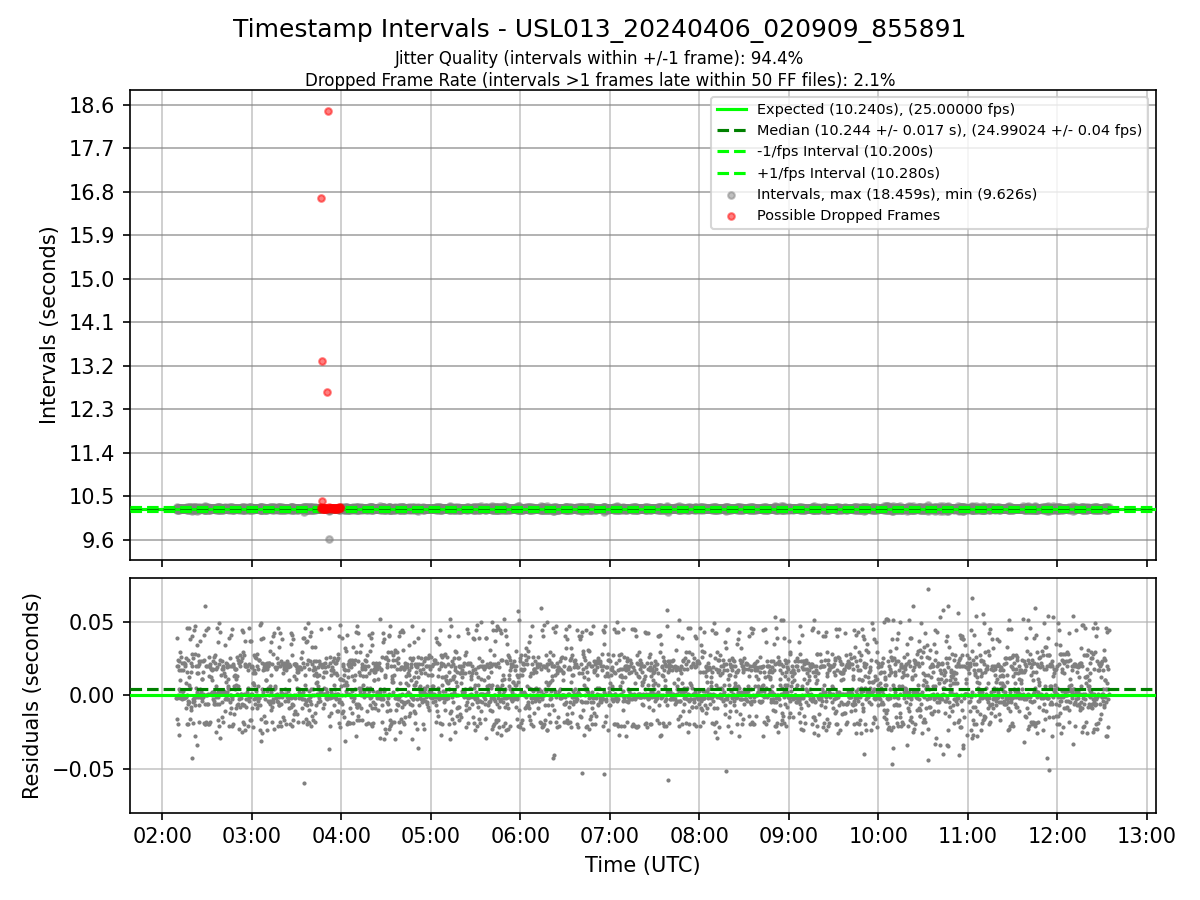
Task: Click the 'Dropped Frame Rate' subtitle line
Action: click(599, 79)
